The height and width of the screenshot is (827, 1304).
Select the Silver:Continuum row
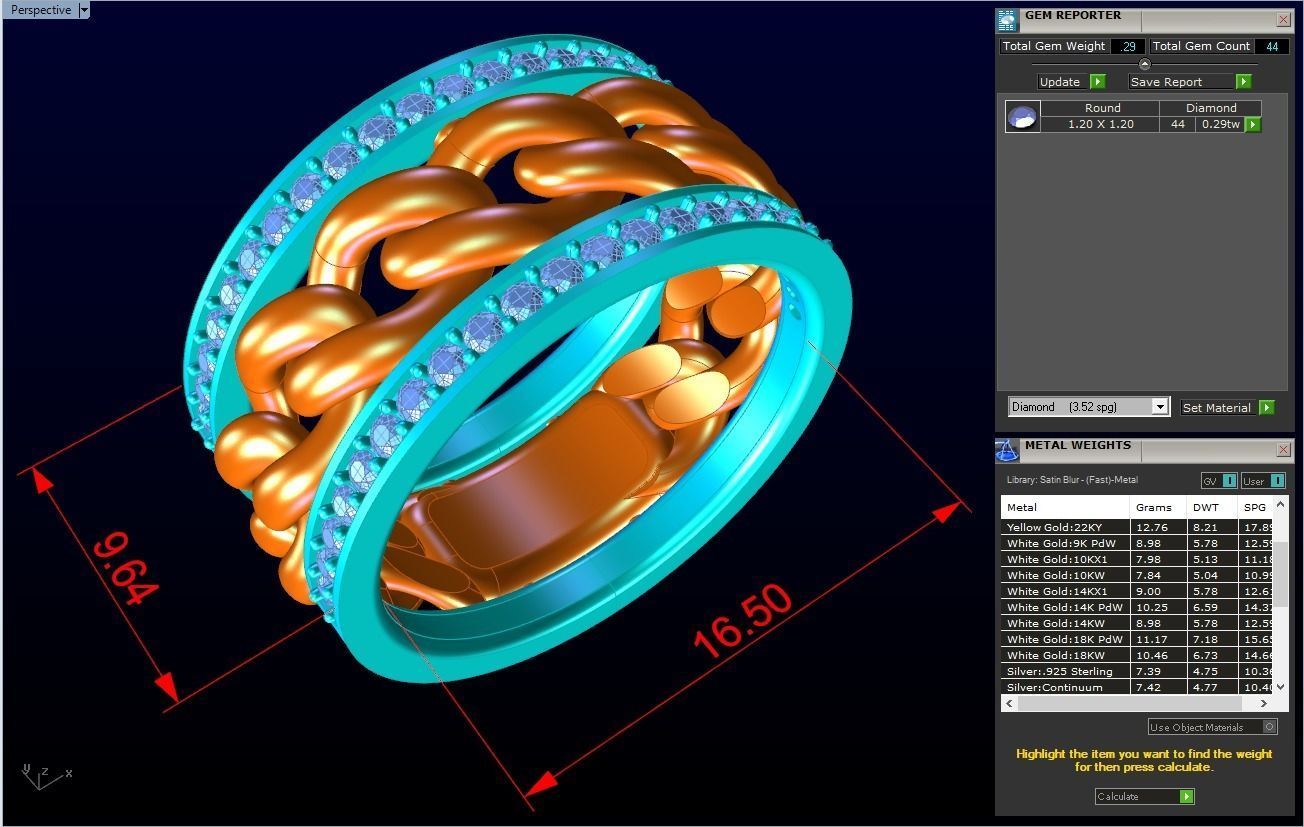tap(1137, 687)
